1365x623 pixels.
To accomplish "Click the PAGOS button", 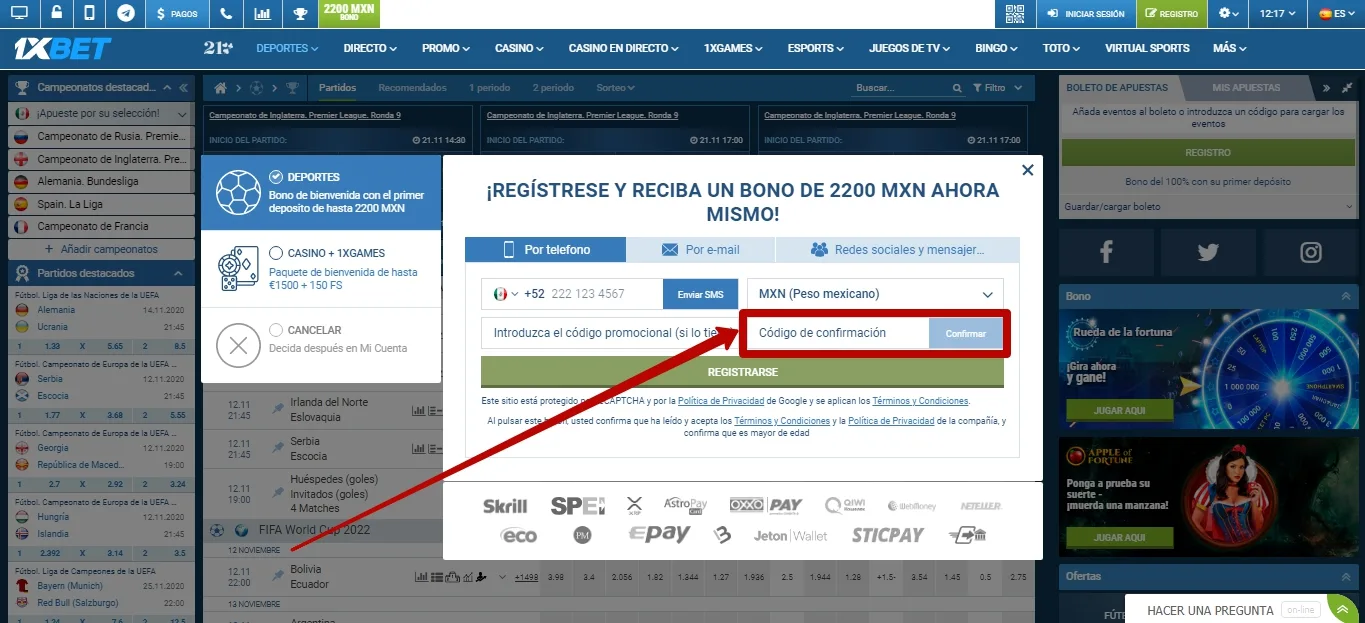I will pyautogui.click(x=177, y=14).
